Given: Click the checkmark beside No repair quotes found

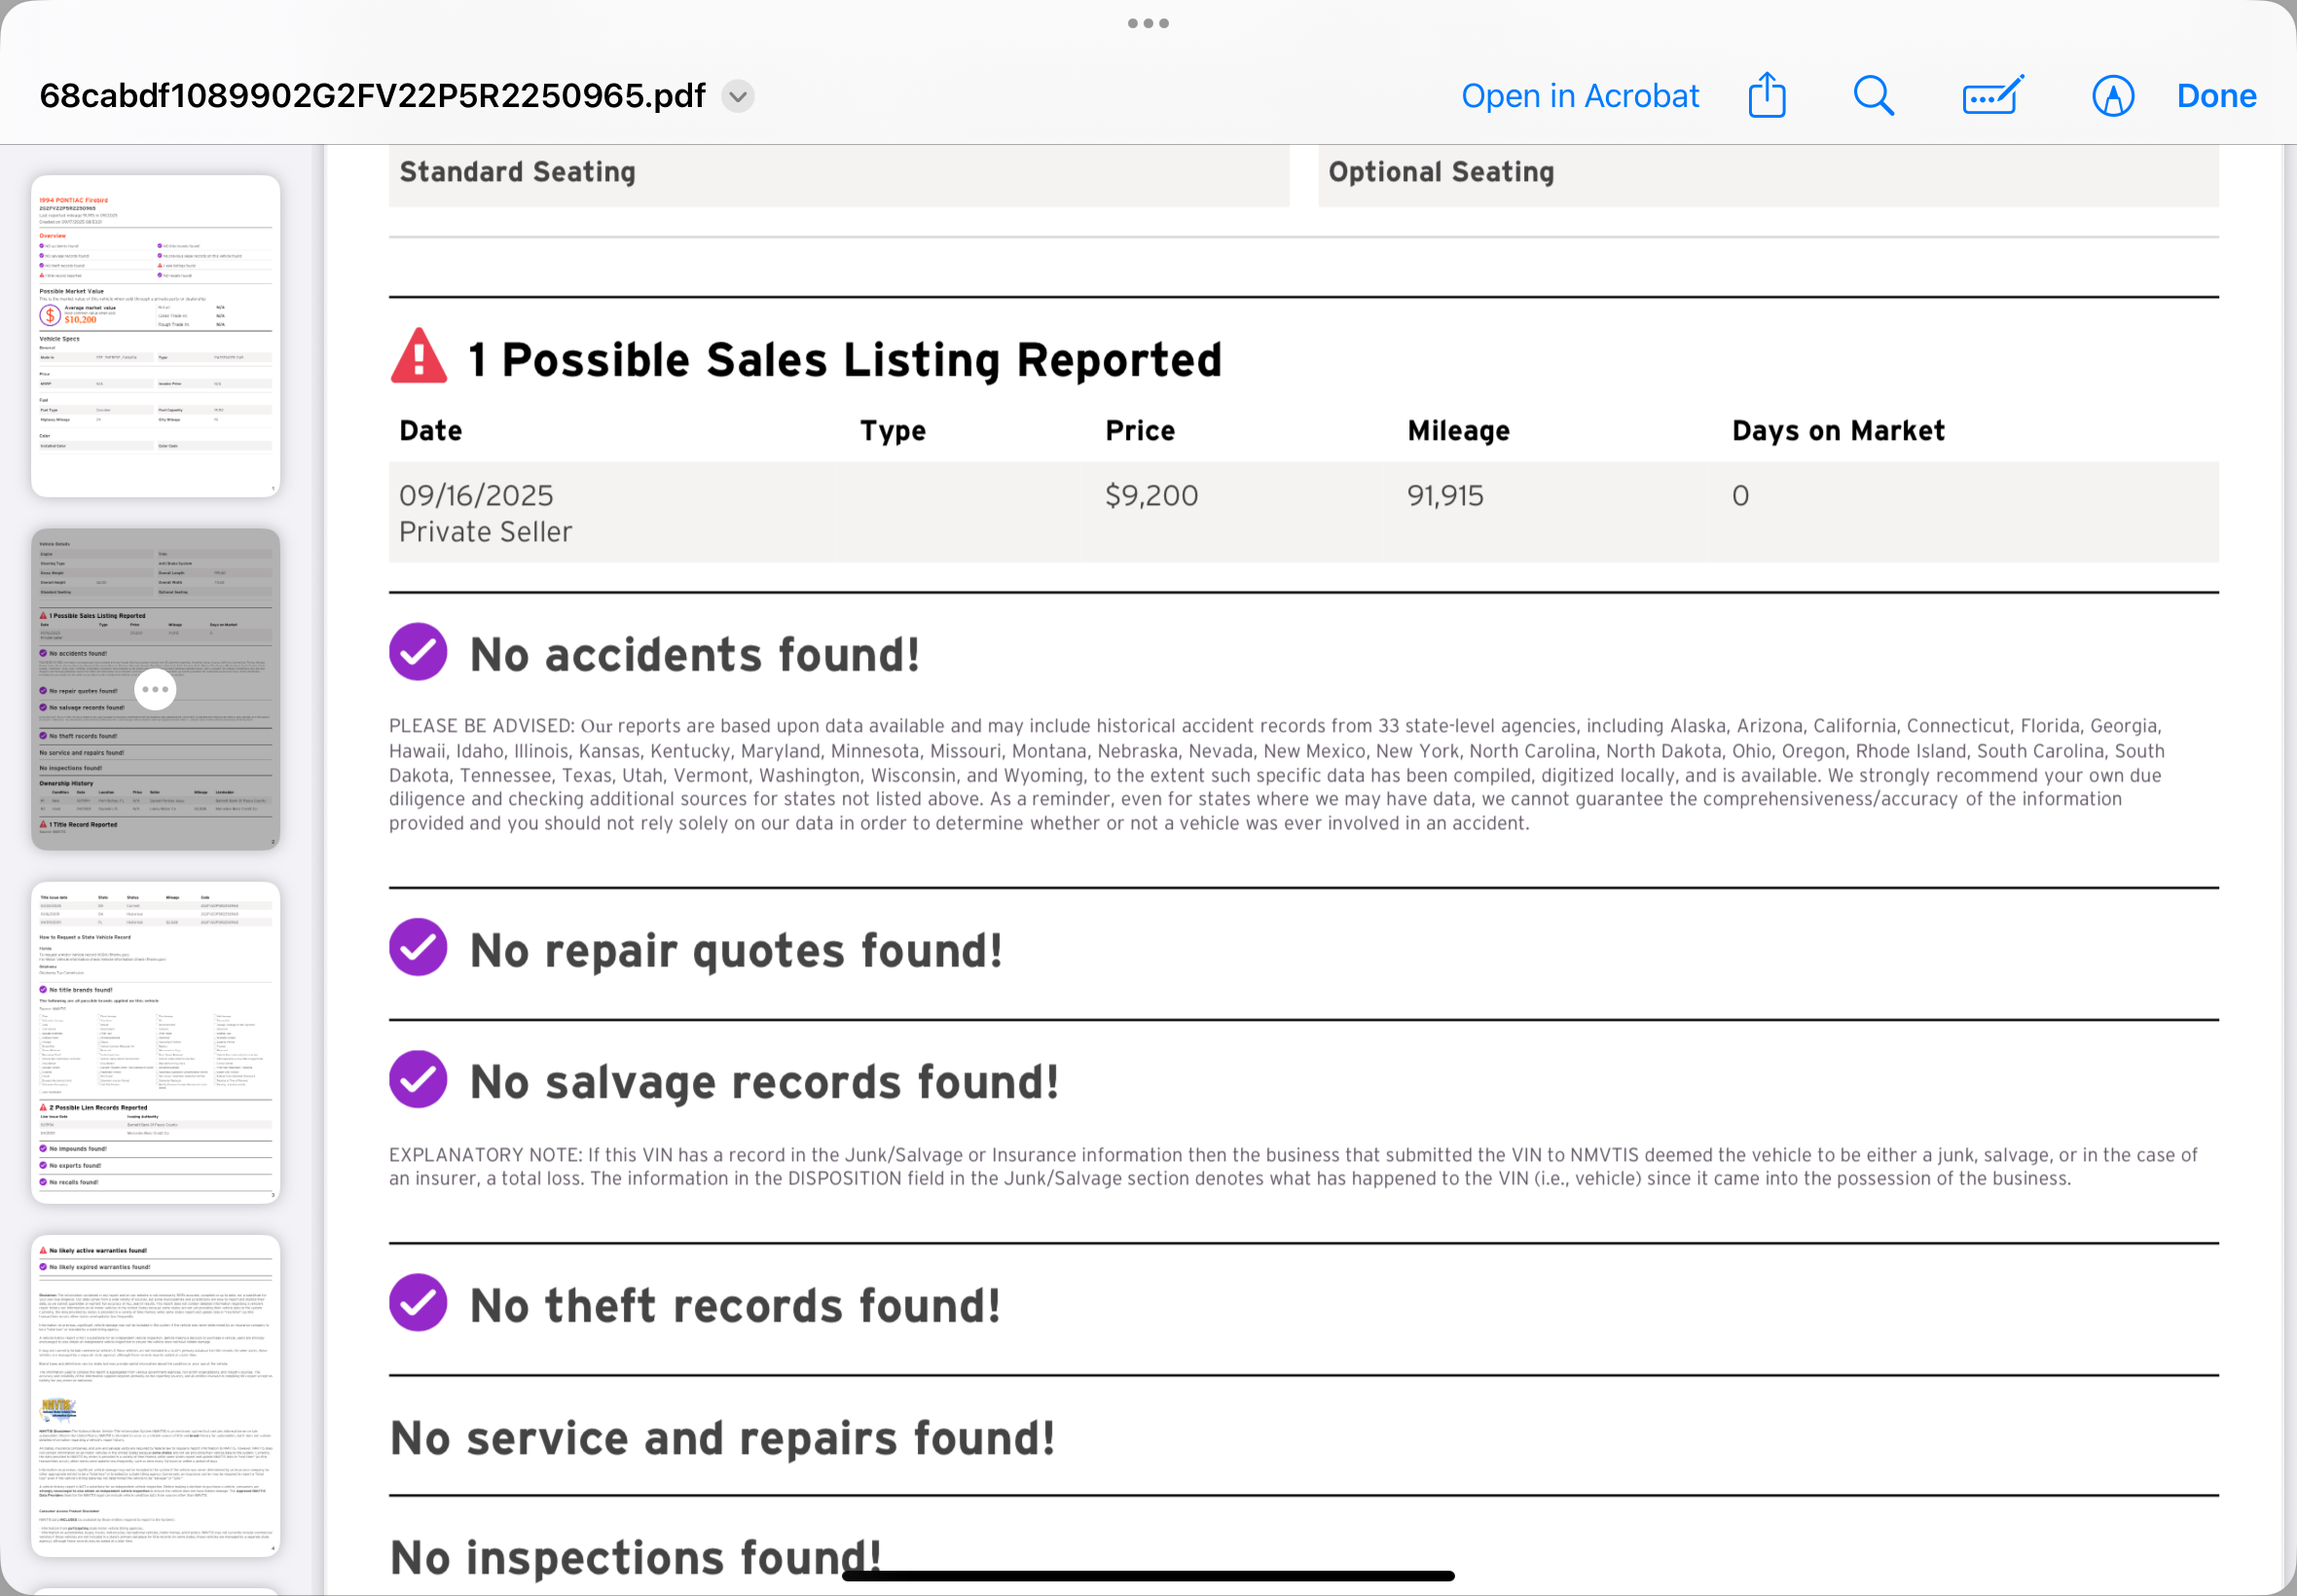Looking at the screenshot, I should coord(418,948).
